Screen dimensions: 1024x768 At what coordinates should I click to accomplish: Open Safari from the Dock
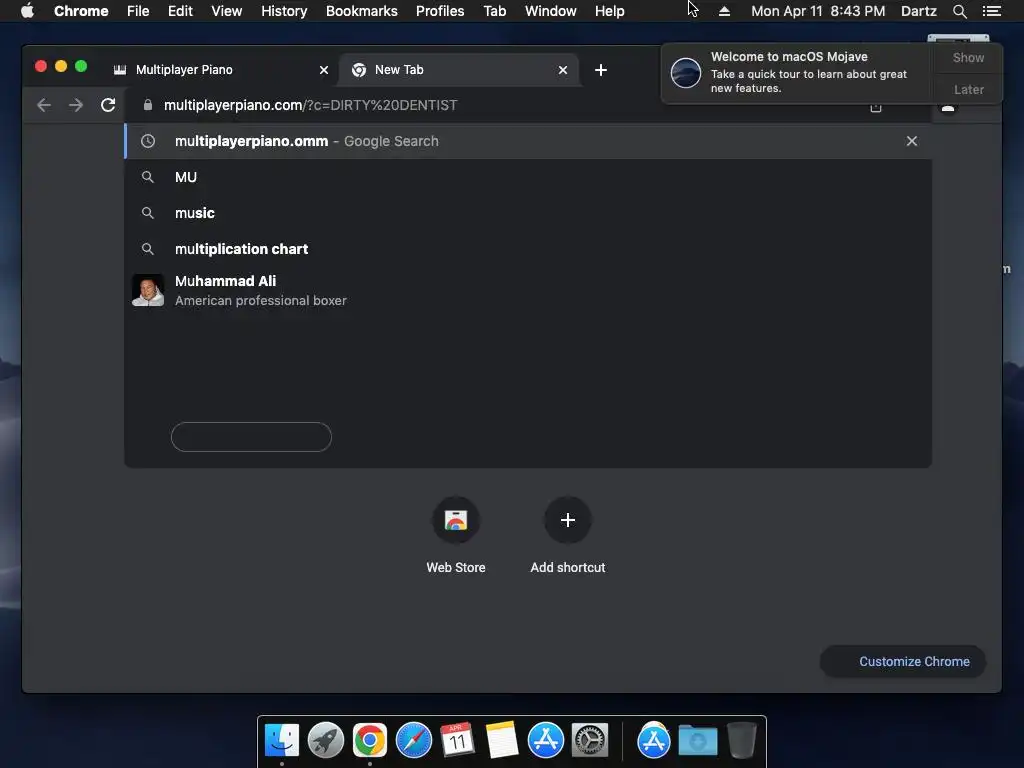414,741
